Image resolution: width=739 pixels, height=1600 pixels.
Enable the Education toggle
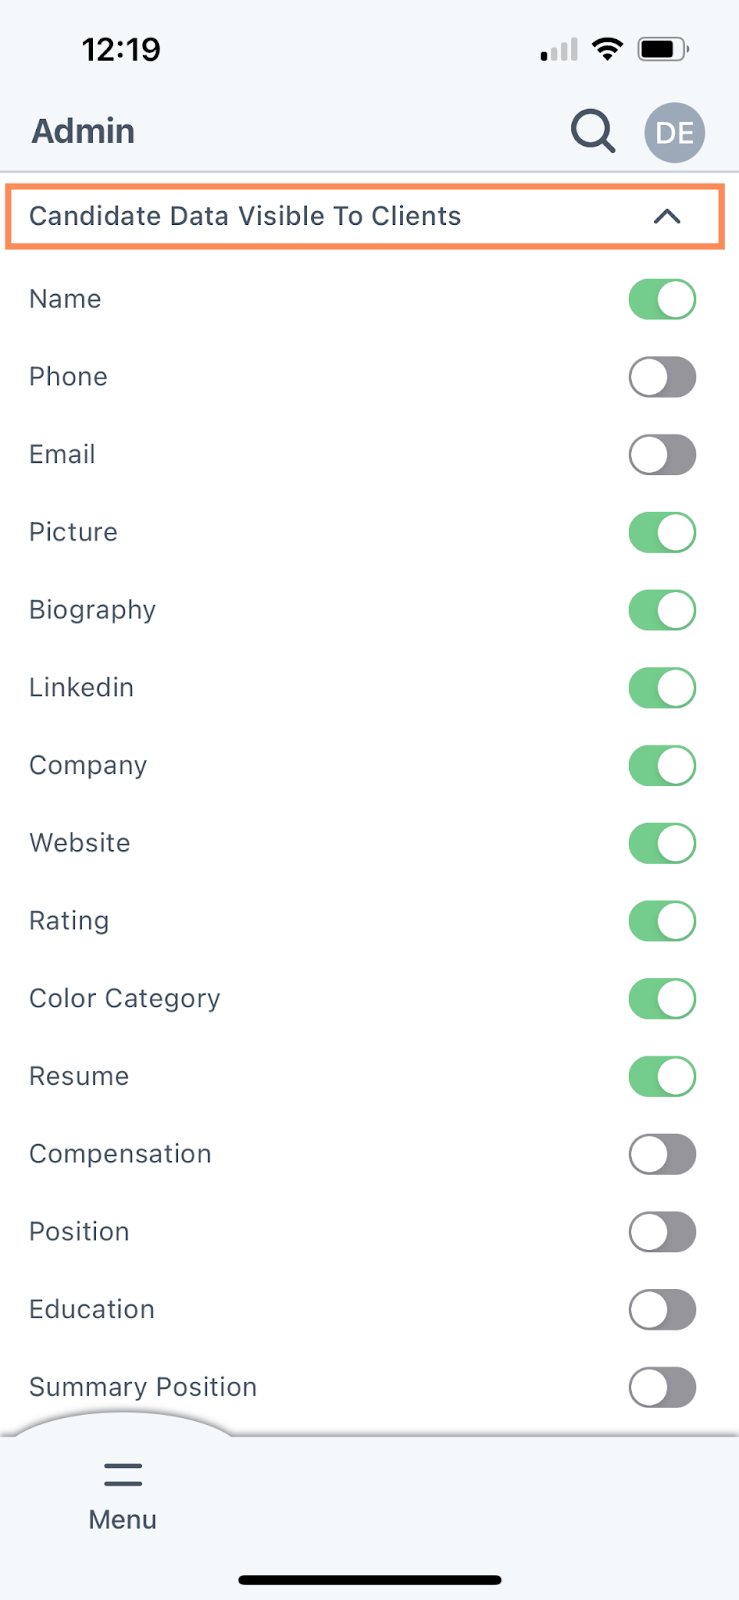coord(662,1310)
